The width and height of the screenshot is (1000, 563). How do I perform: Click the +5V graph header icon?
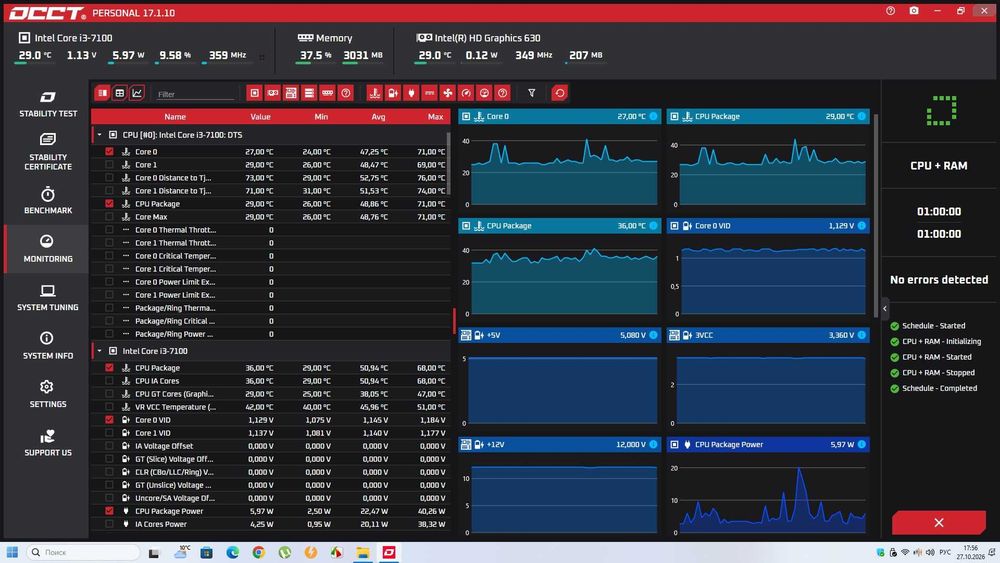tap(466, 335)
